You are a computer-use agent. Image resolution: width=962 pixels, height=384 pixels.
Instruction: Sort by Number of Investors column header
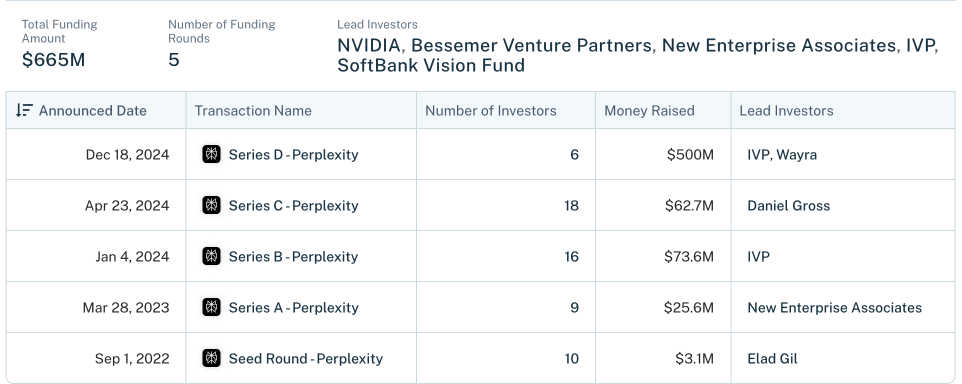(491, 110)
